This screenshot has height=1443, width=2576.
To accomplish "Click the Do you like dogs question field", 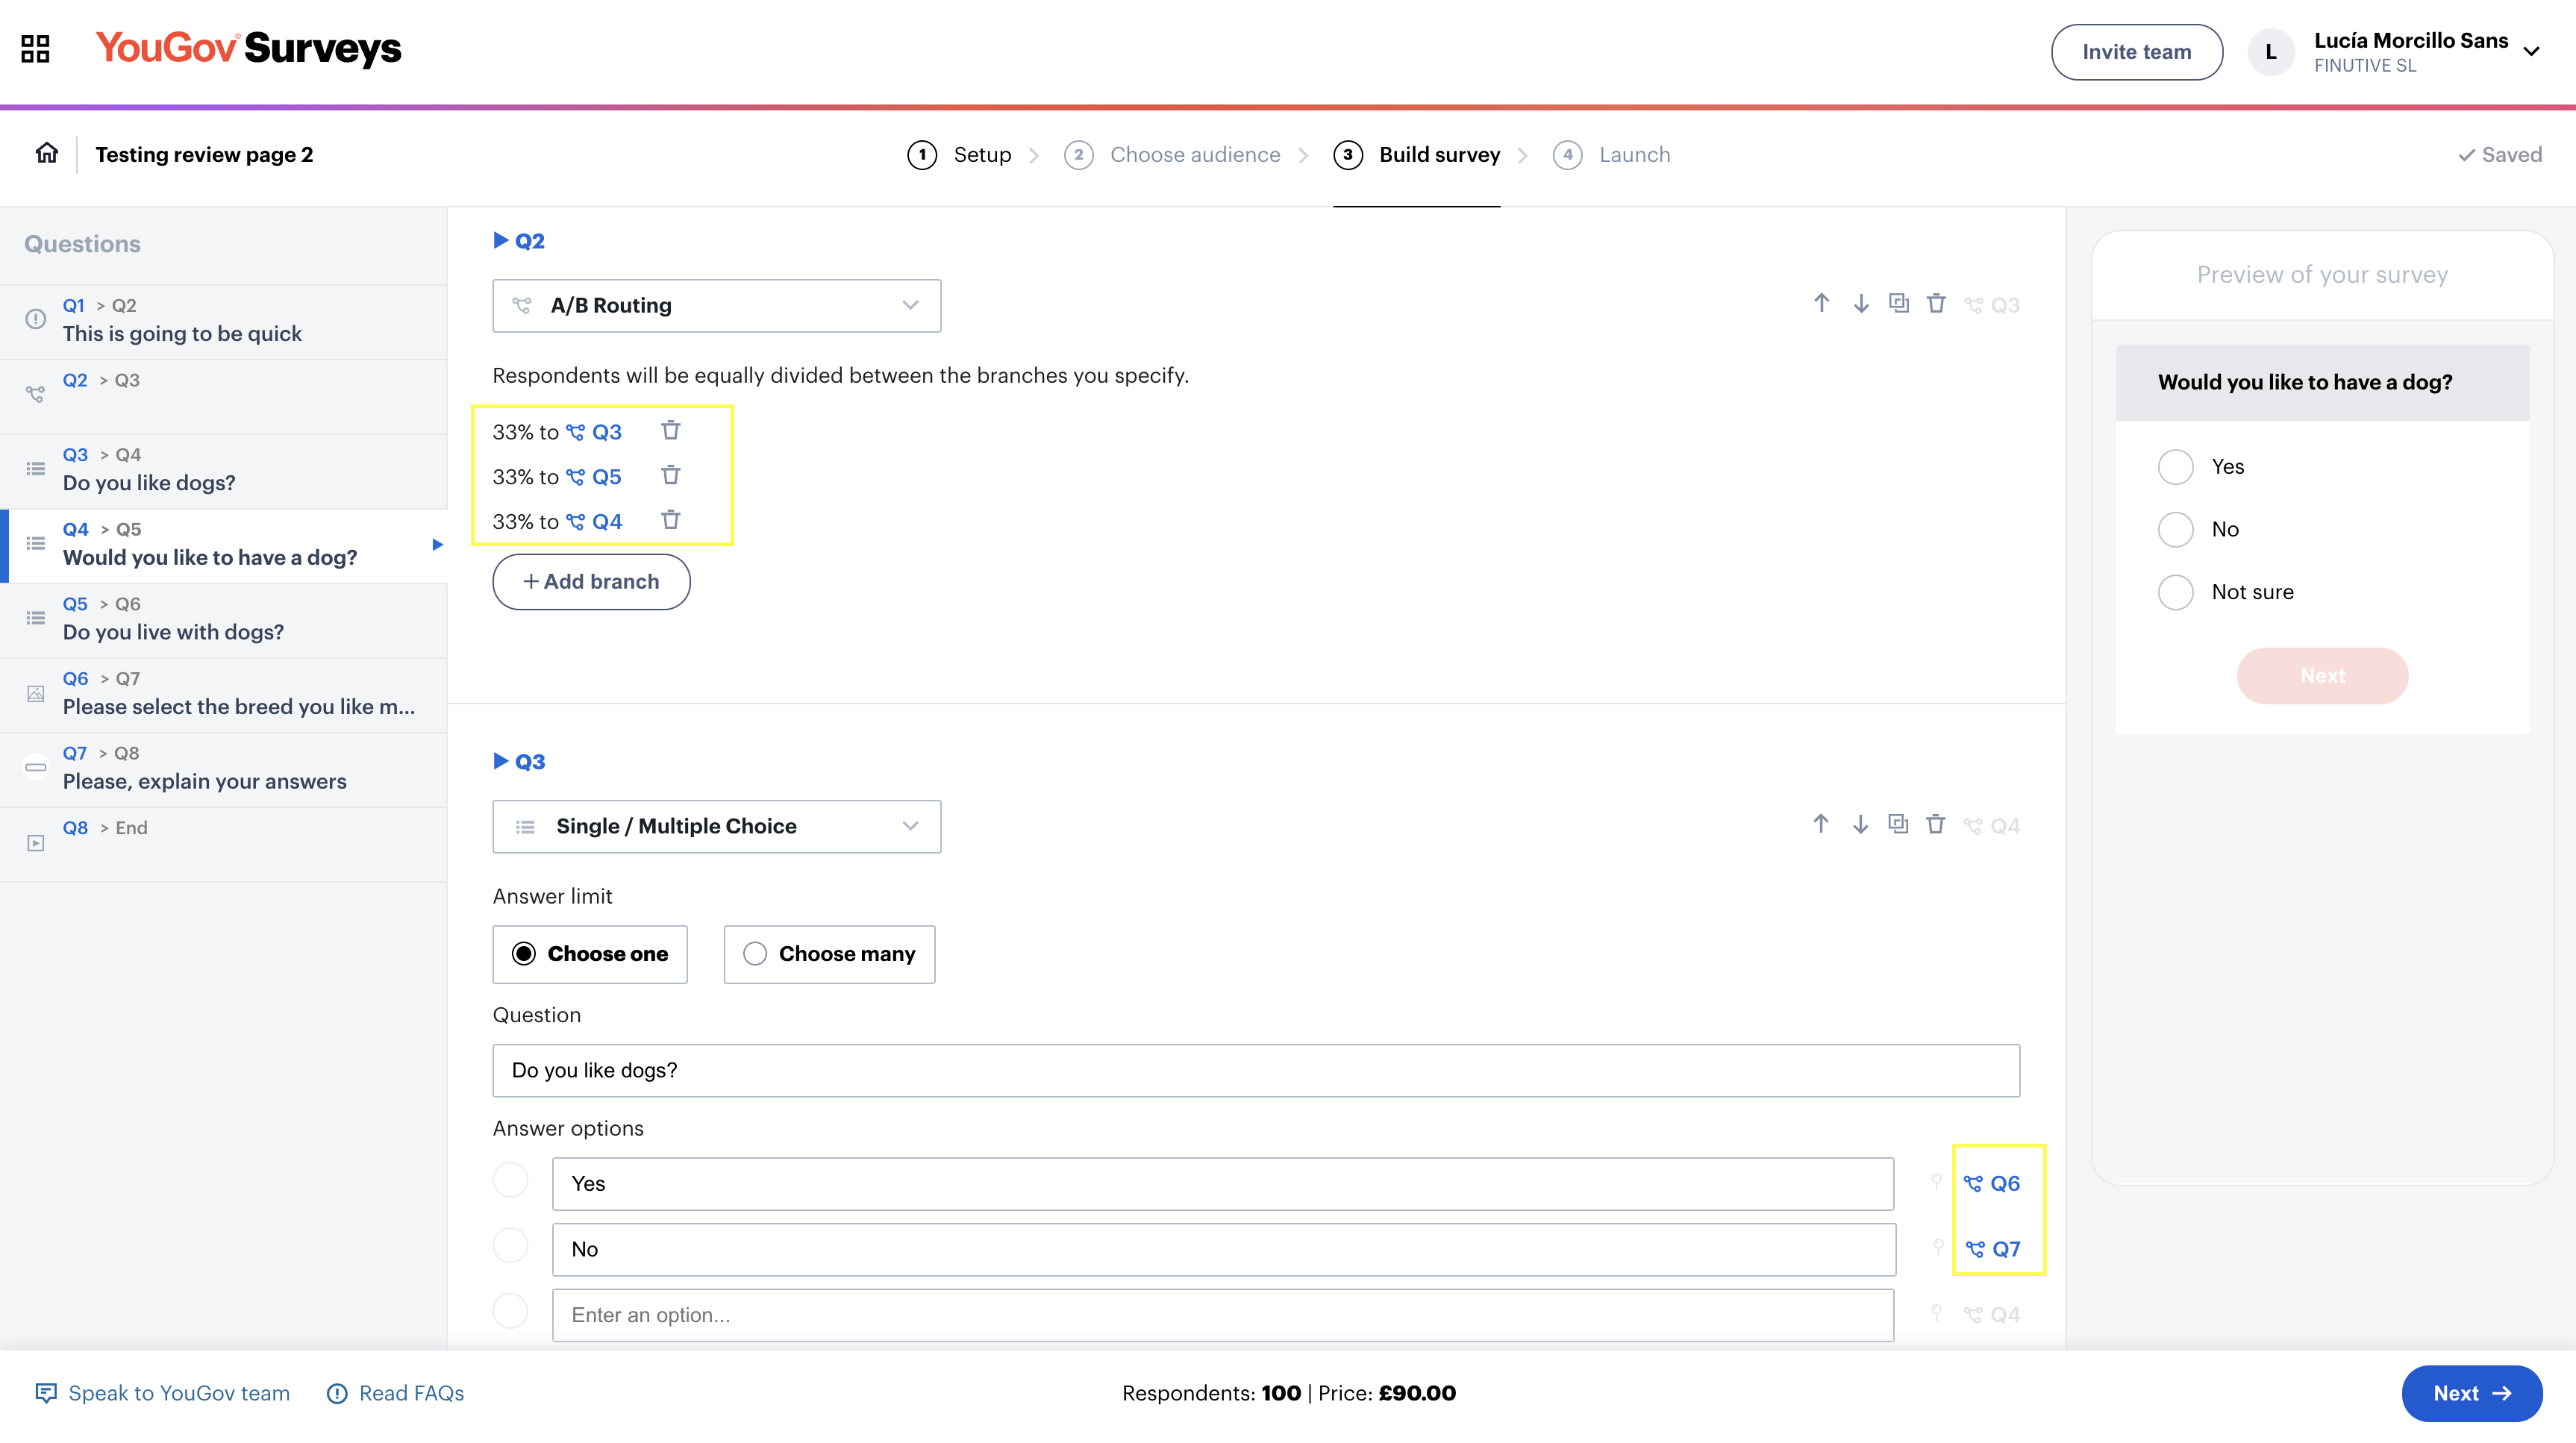I will pos(1255,1070).
